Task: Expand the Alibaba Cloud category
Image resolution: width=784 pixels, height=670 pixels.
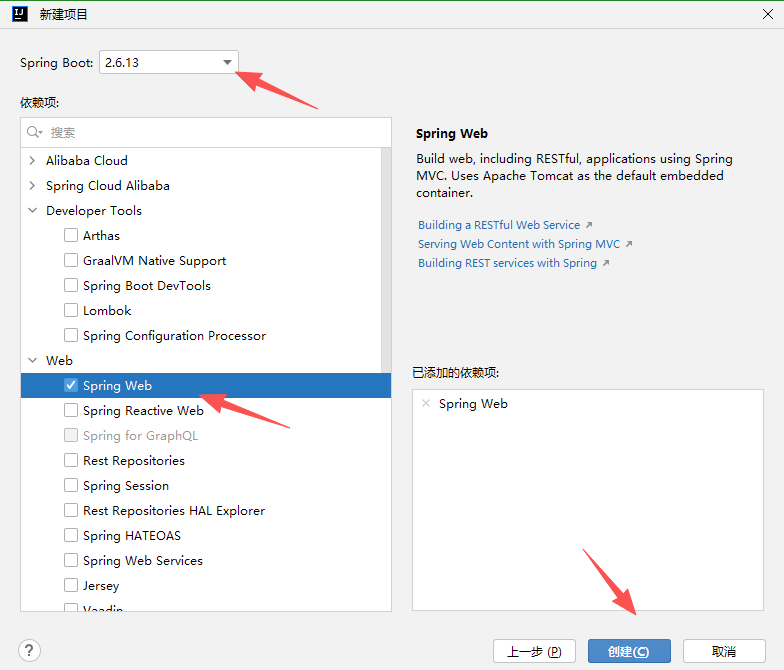Action: tap(33, 160)
